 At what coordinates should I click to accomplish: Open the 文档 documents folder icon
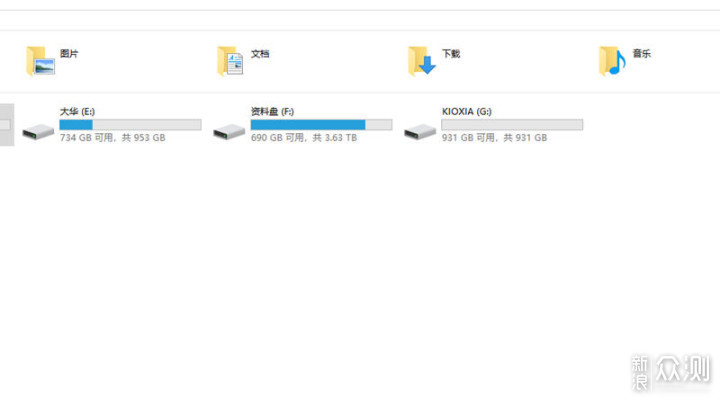pyautogui.click(x=231, y=61)
